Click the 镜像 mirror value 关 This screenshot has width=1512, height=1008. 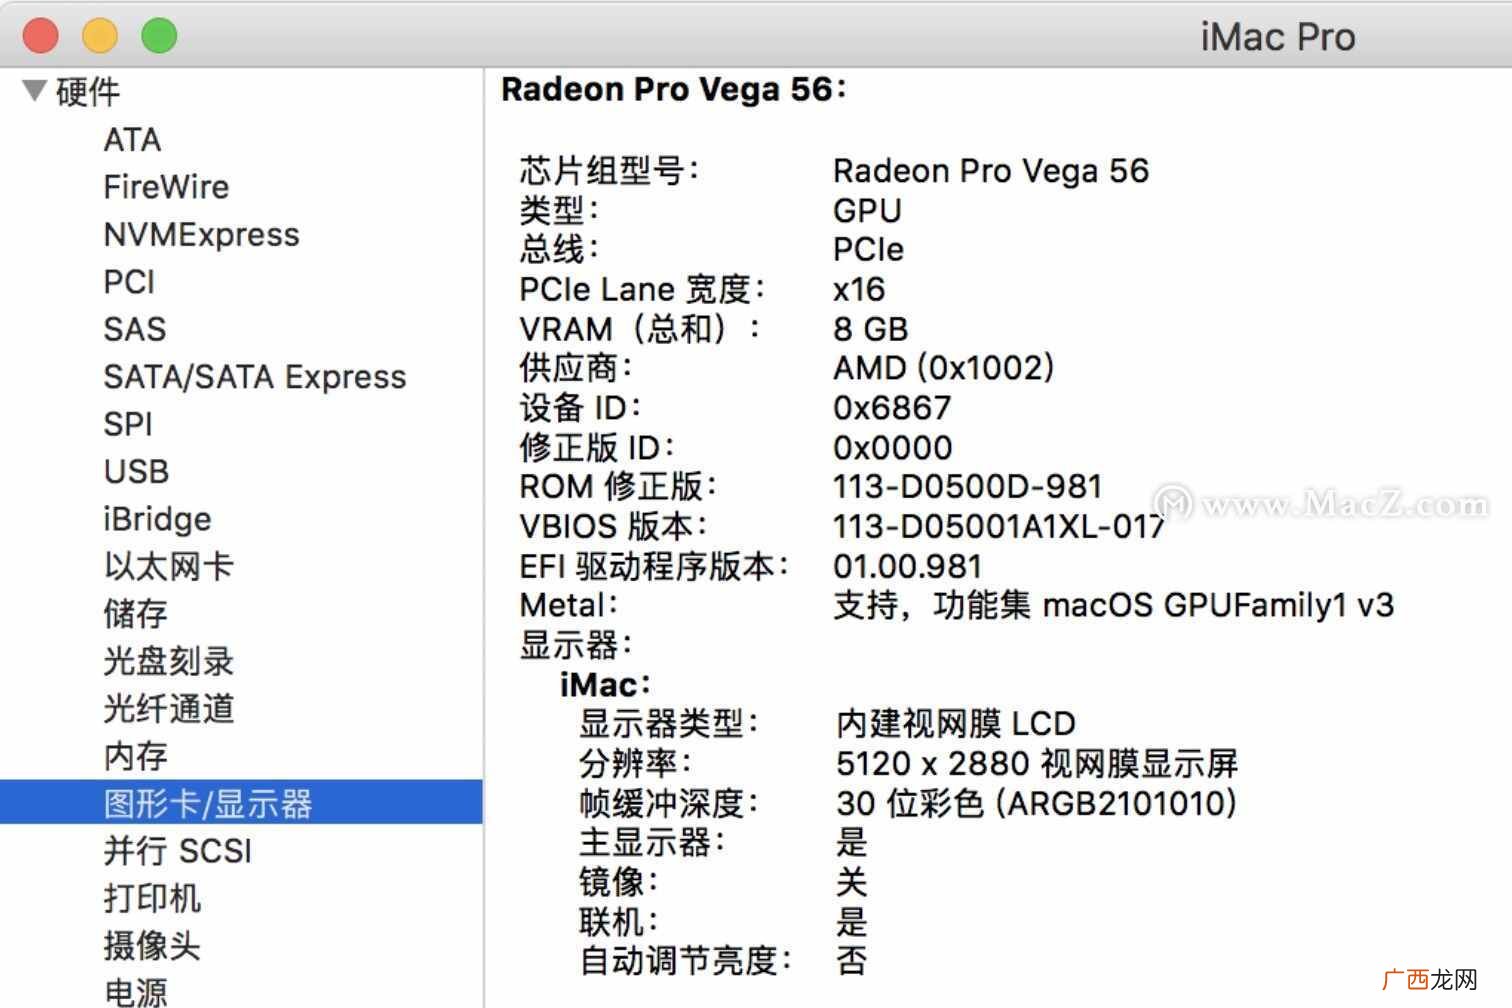851,882
